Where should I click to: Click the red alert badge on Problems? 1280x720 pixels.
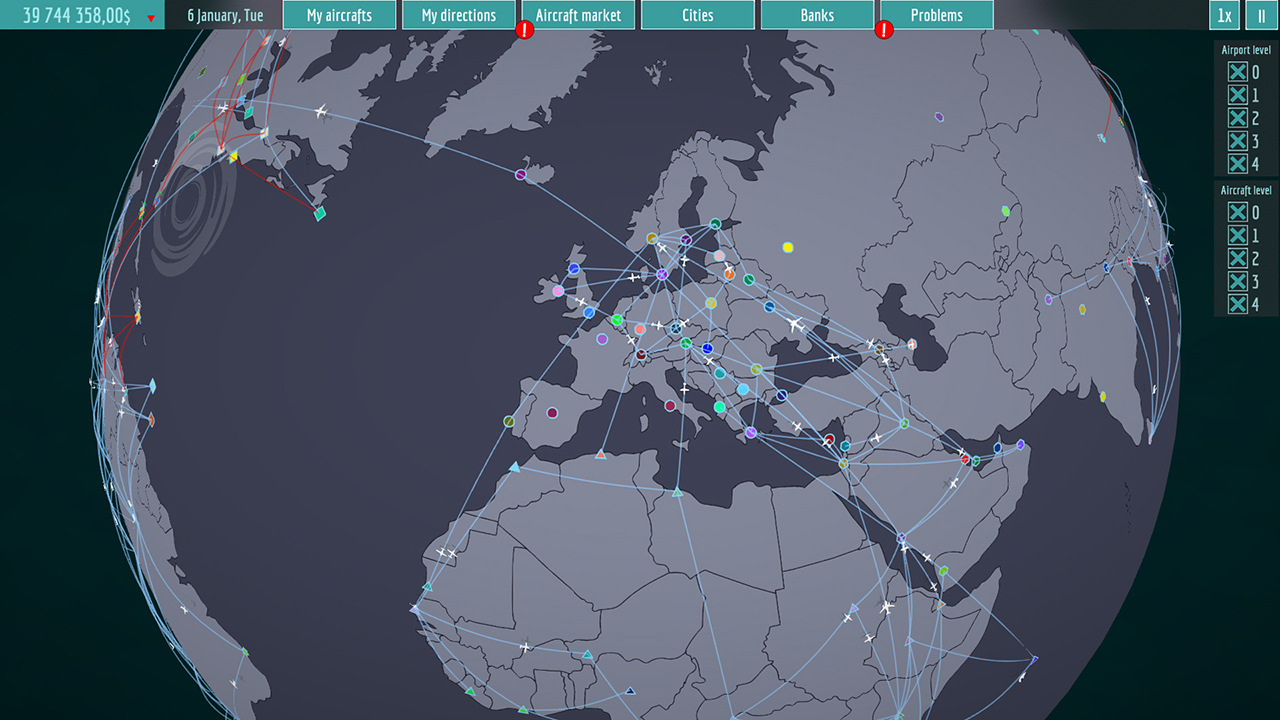click(x=884, y=30)
